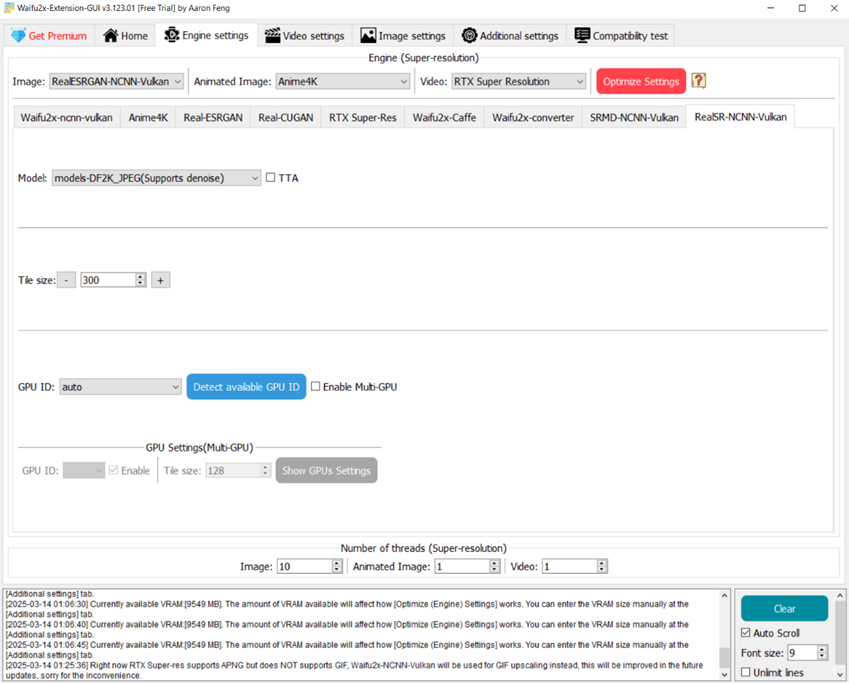Click the Video settings clapperboard icon

(x=272, y=36)
